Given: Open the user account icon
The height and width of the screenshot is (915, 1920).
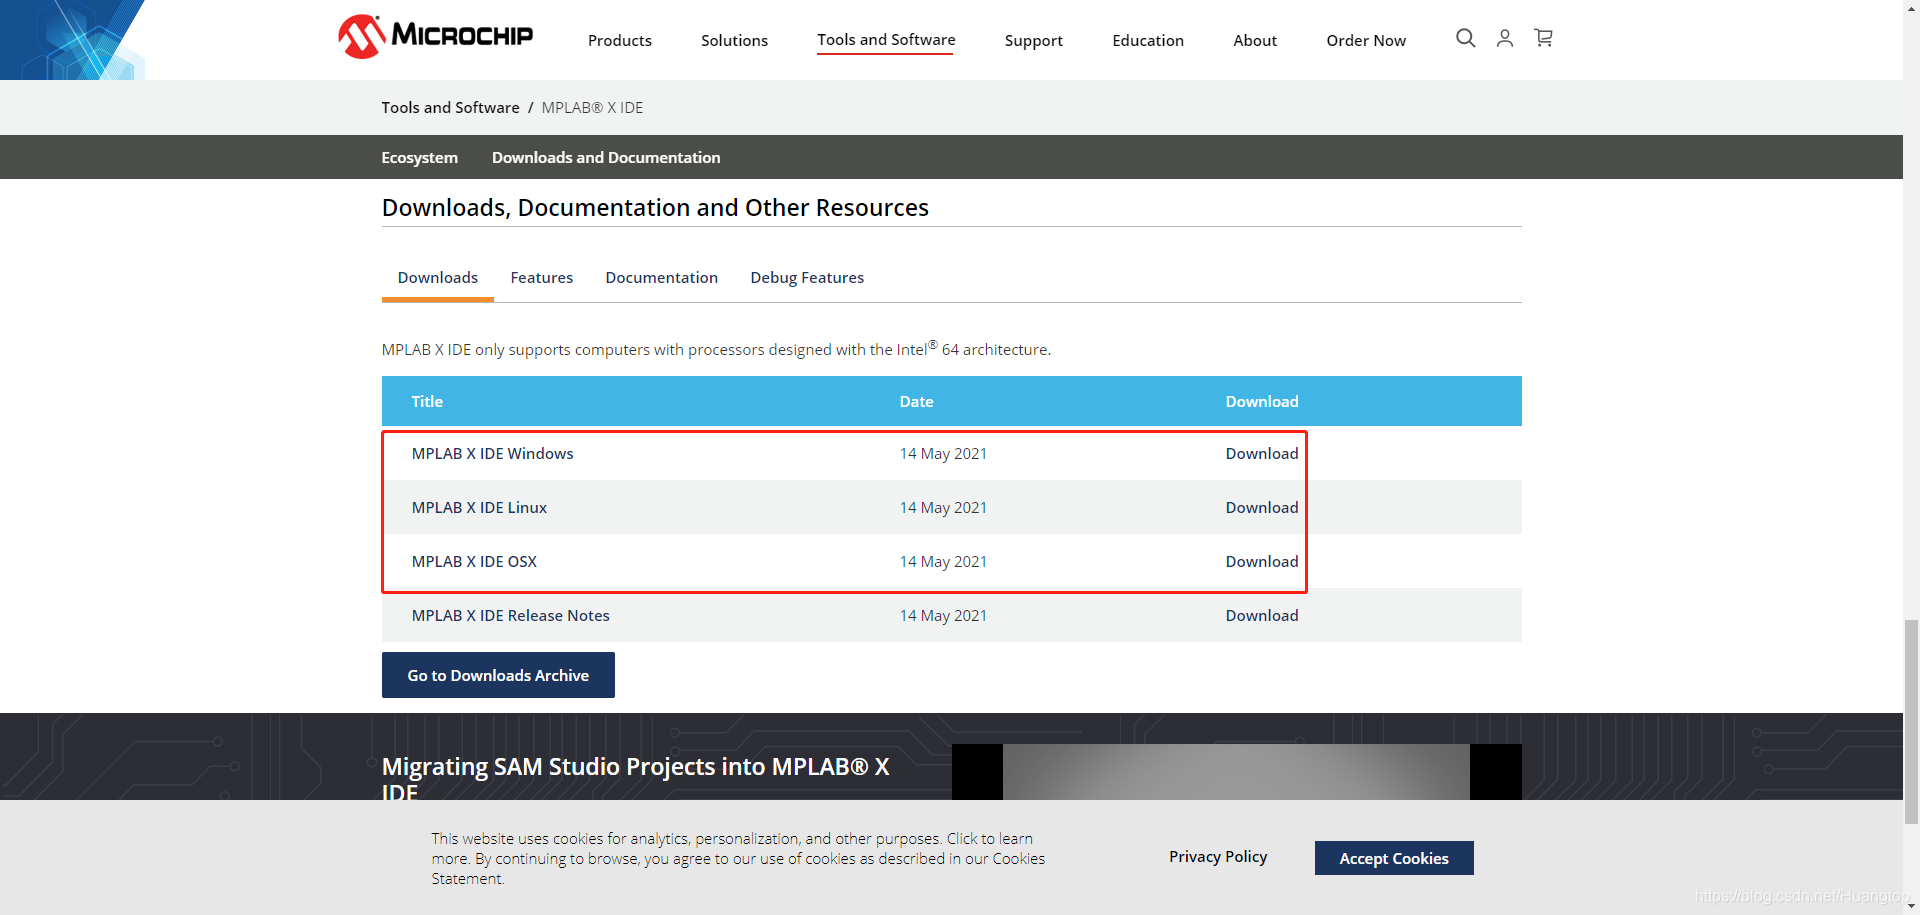Looking at the screenshot, I should (1505, 38).
